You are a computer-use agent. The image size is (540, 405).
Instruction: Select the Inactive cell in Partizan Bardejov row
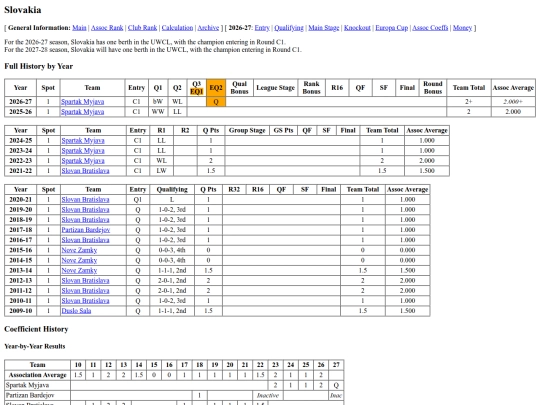(268, 395)
